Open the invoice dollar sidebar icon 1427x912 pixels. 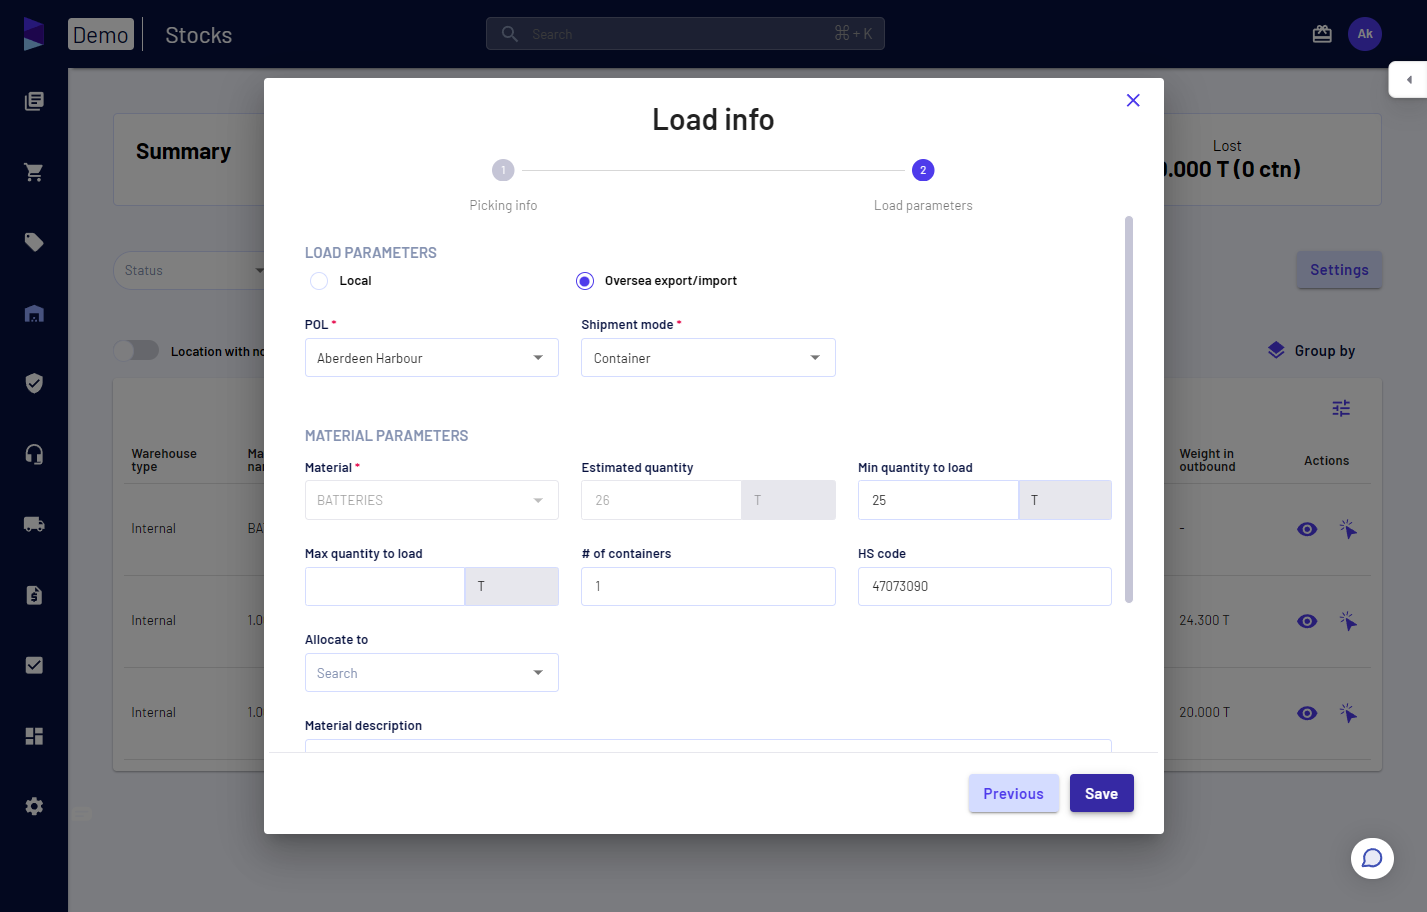click(x=34, y=595)
